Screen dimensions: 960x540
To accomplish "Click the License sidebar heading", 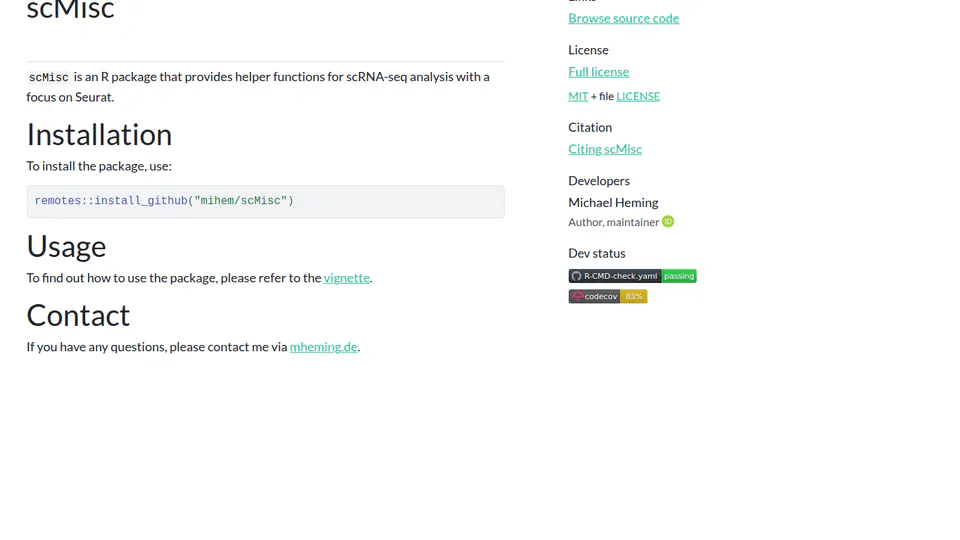I will tap(588, 50).
